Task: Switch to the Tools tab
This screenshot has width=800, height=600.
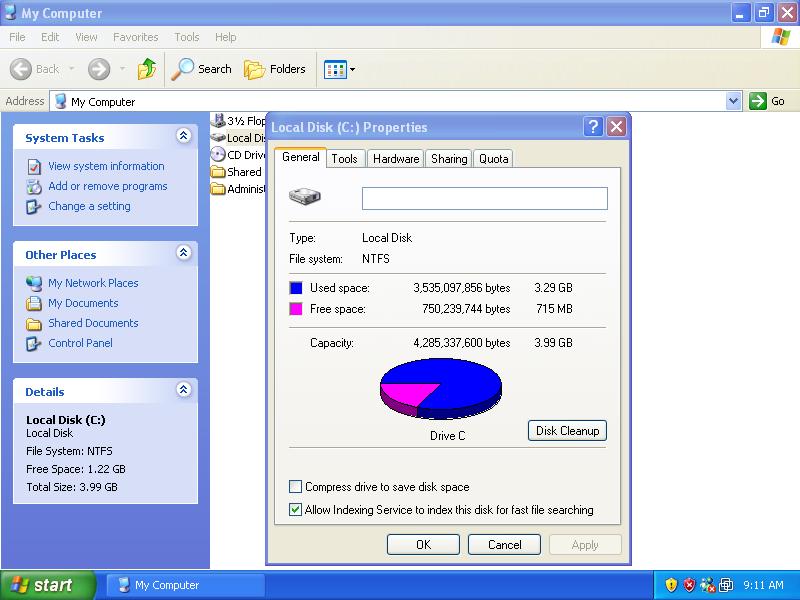Action: [344, 159]
